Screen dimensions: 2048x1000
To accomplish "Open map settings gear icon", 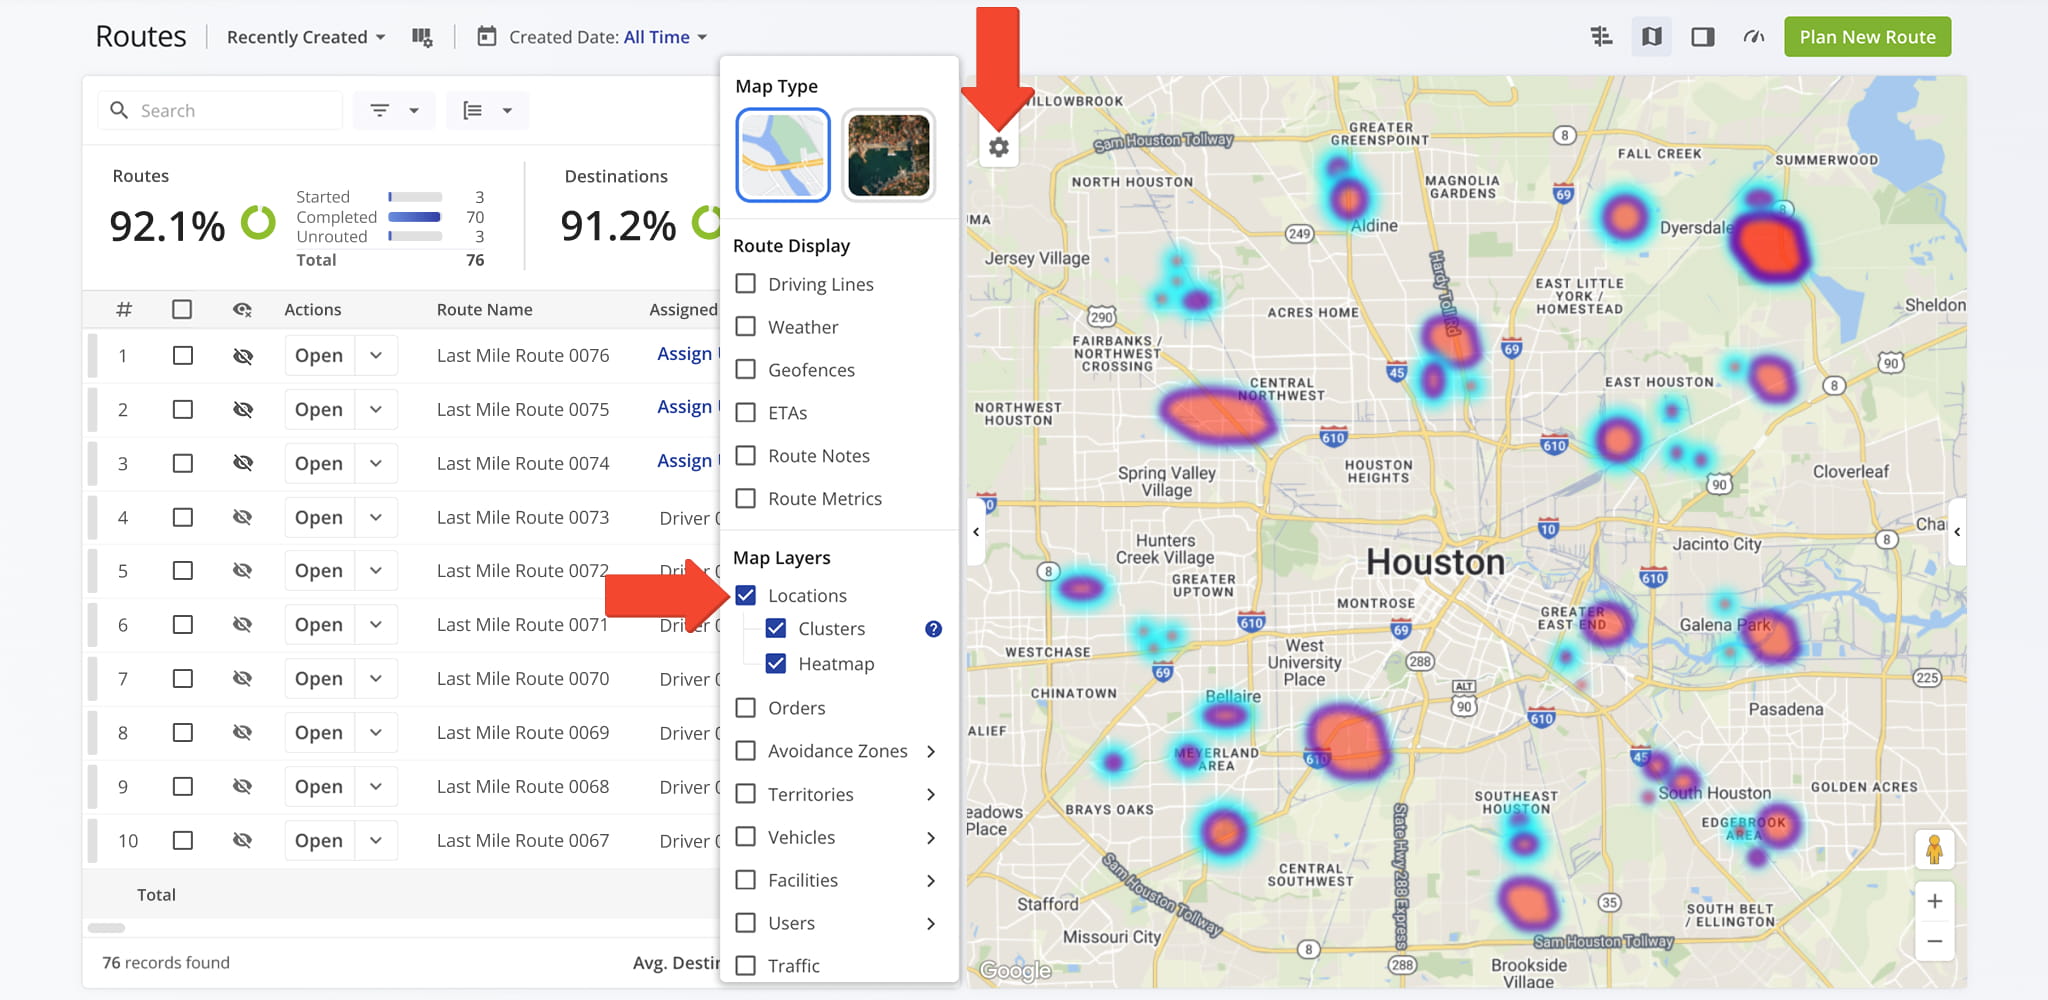I will (998, 148).
